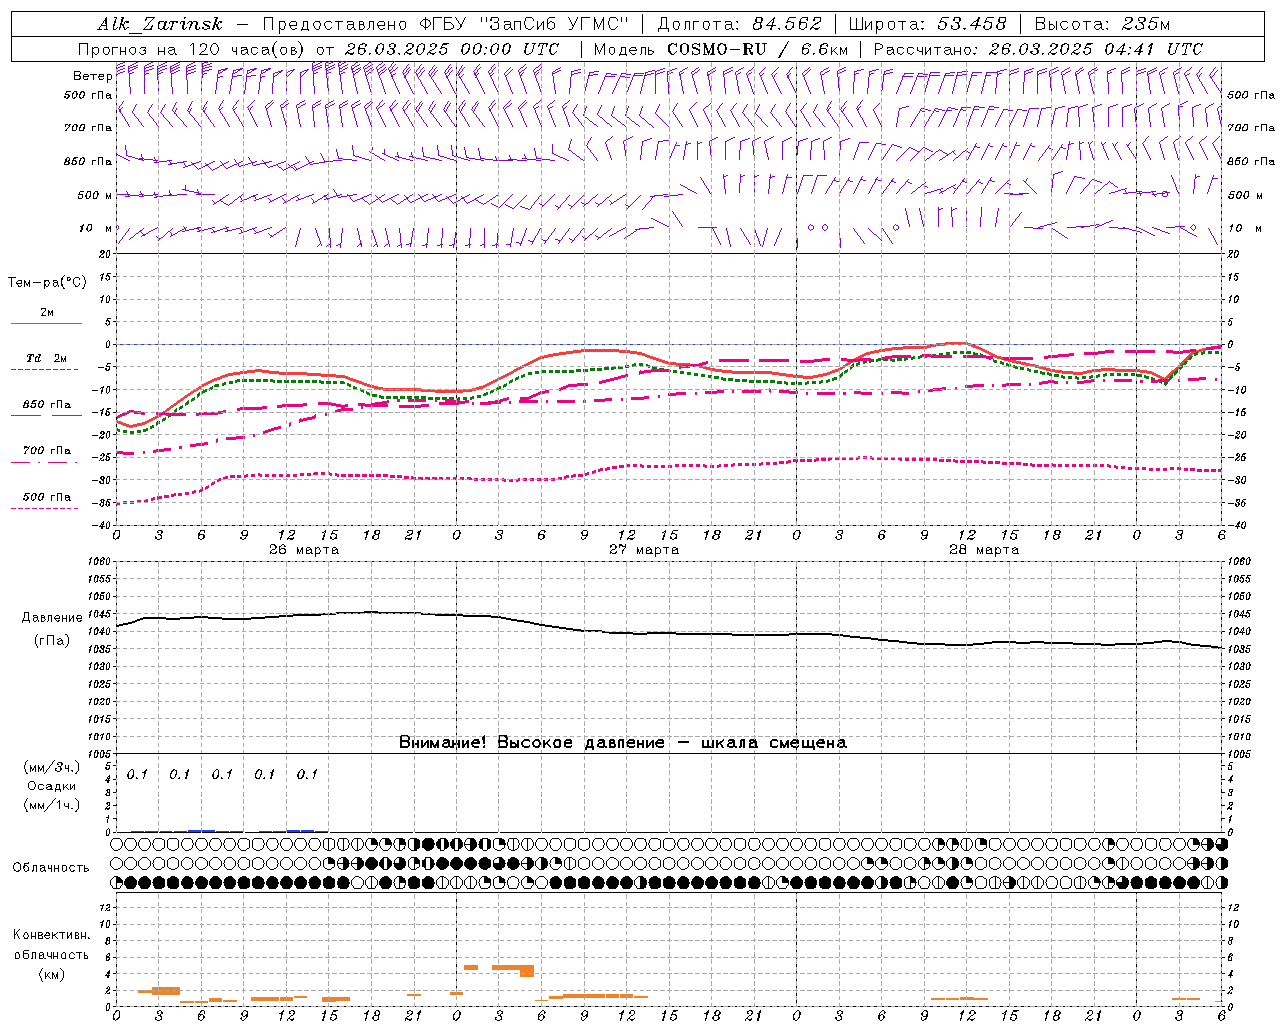Click the Тем-ра(°C) axis label

(x=47, y=283)
